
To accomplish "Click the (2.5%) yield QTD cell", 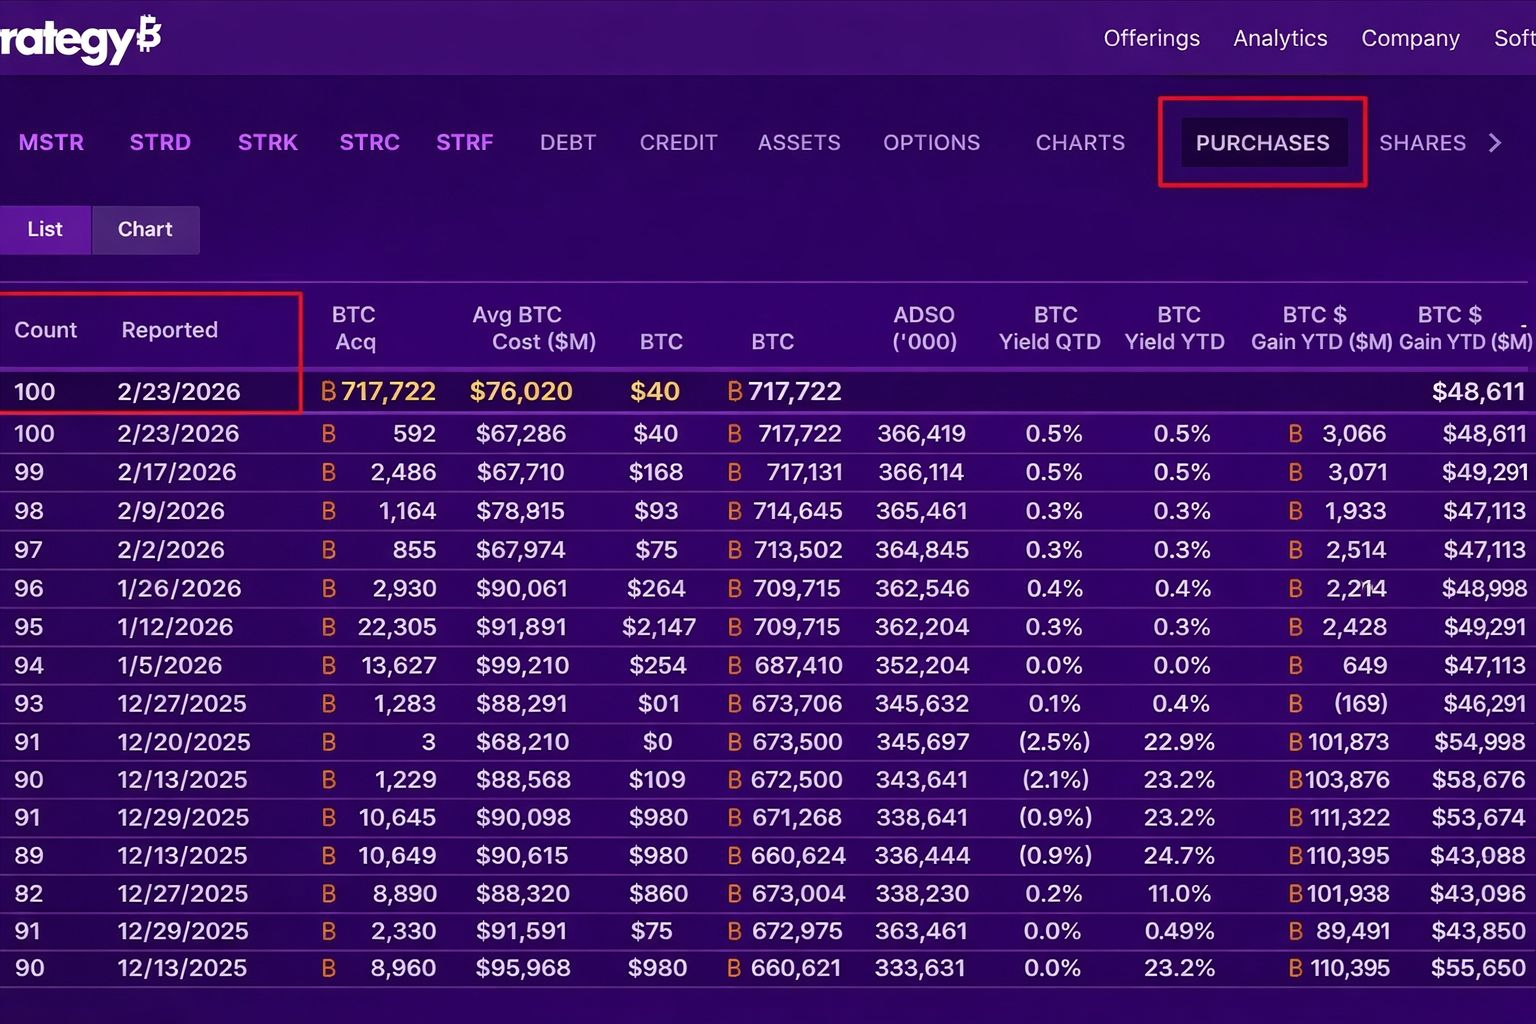I will coord(1054,742).
